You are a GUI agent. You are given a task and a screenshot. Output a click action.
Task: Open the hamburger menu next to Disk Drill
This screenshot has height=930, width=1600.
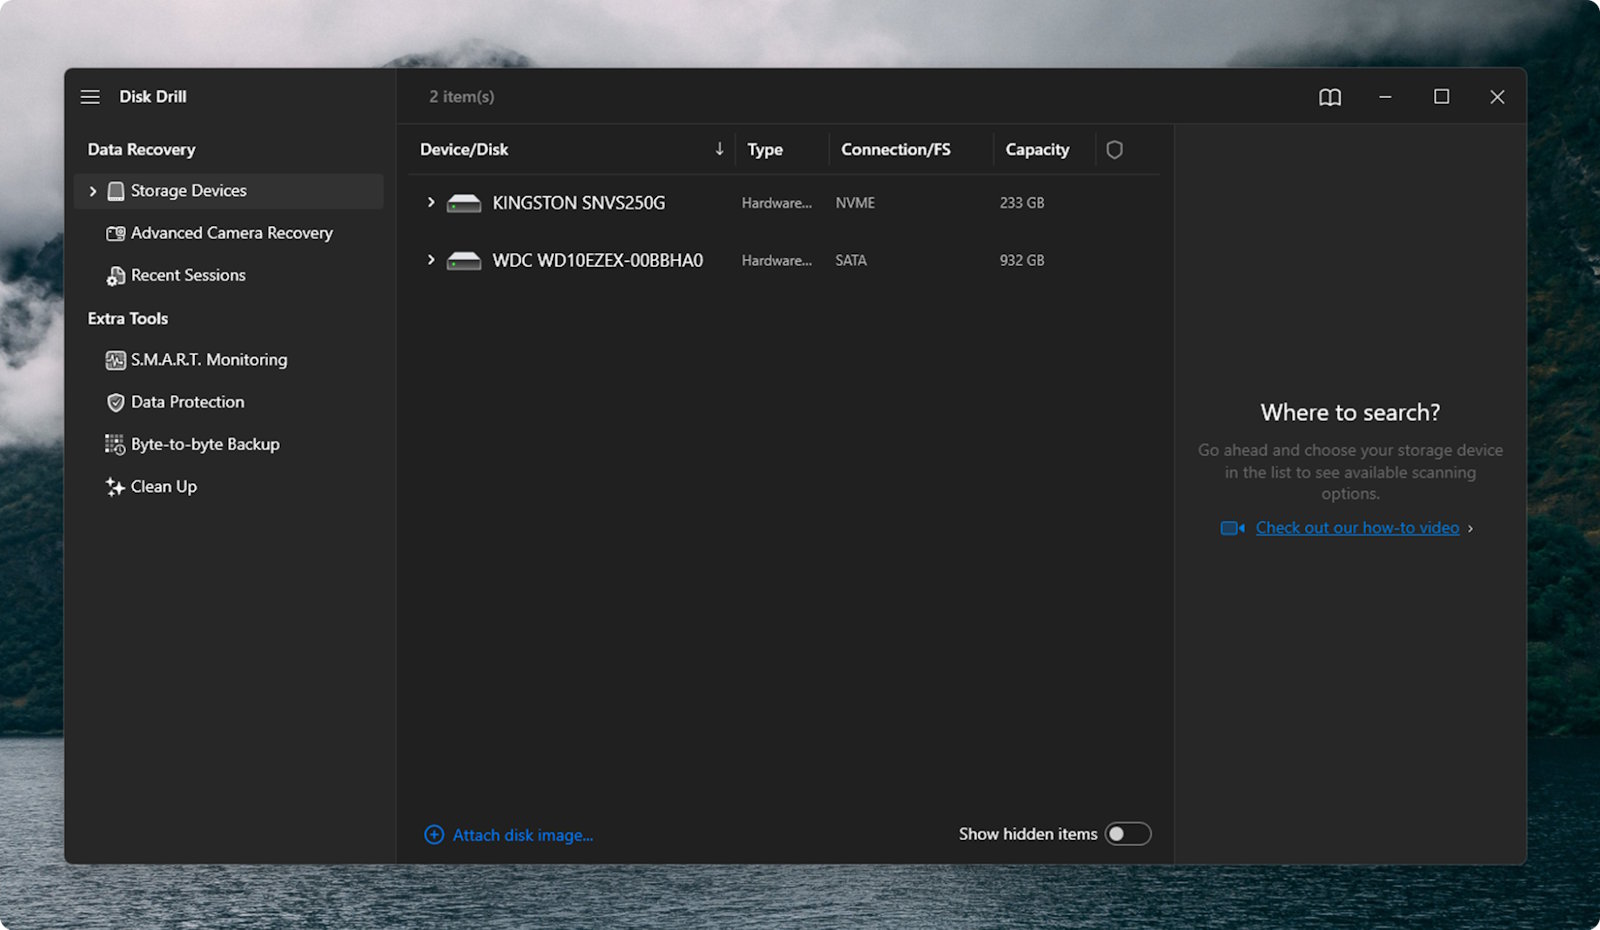(90, 97)
